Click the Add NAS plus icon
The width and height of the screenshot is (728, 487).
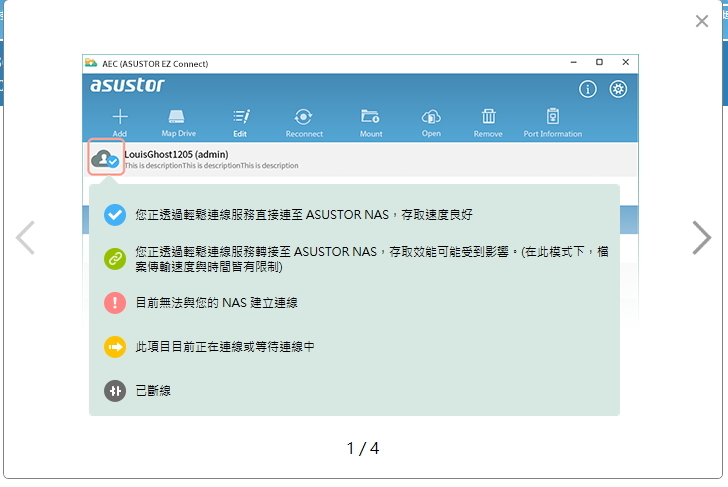(x=120, y=117)
